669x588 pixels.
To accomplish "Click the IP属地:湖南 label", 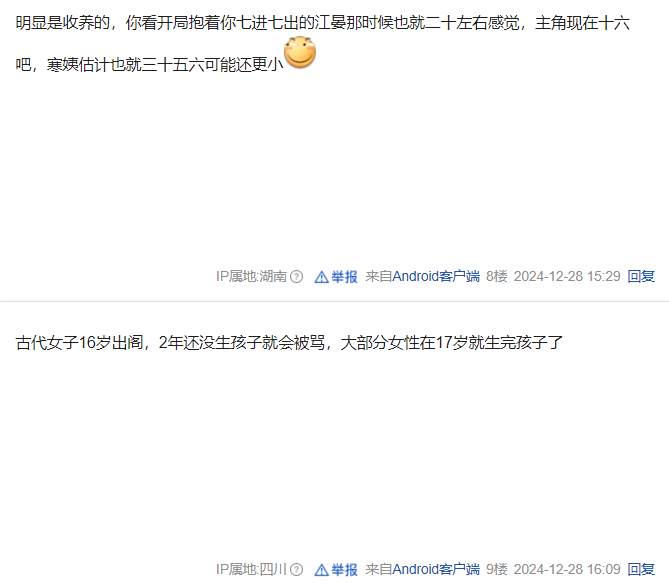I will click(251, 277).
